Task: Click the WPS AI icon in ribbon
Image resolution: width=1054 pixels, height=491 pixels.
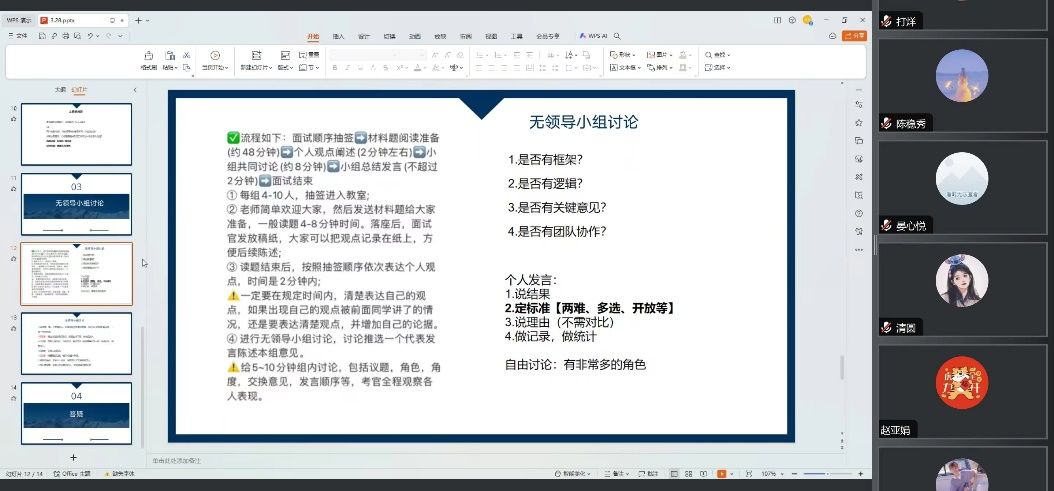Action: click(594, 35)
